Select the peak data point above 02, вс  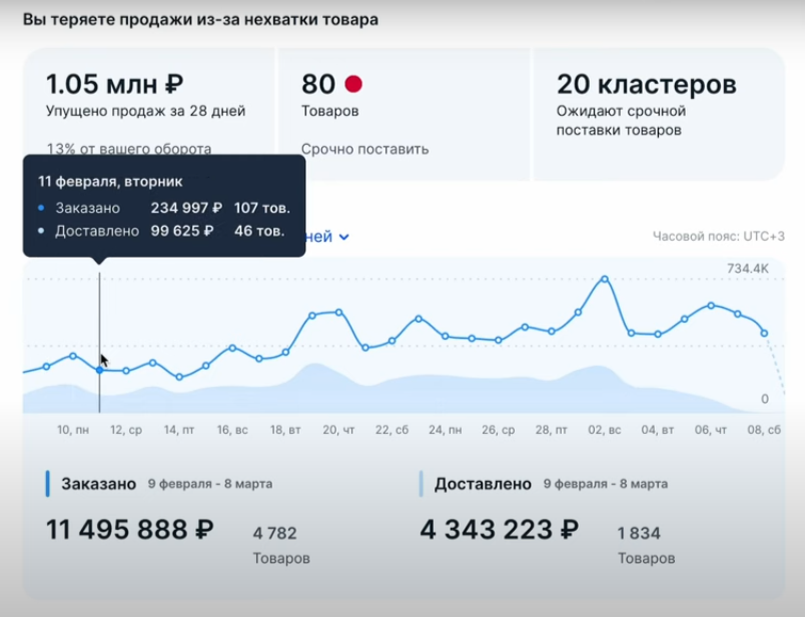click(x=602, y=281)
